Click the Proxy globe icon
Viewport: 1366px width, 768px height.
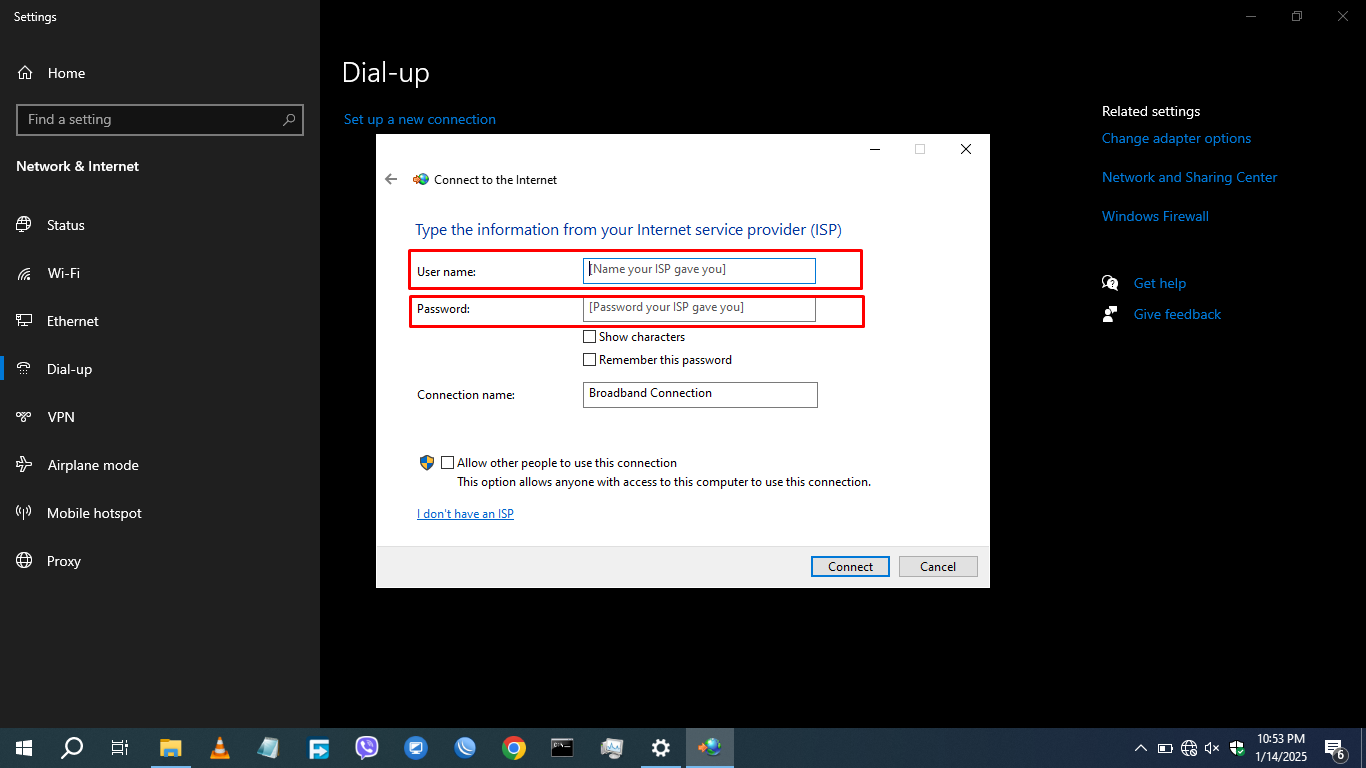coord(24,561)
